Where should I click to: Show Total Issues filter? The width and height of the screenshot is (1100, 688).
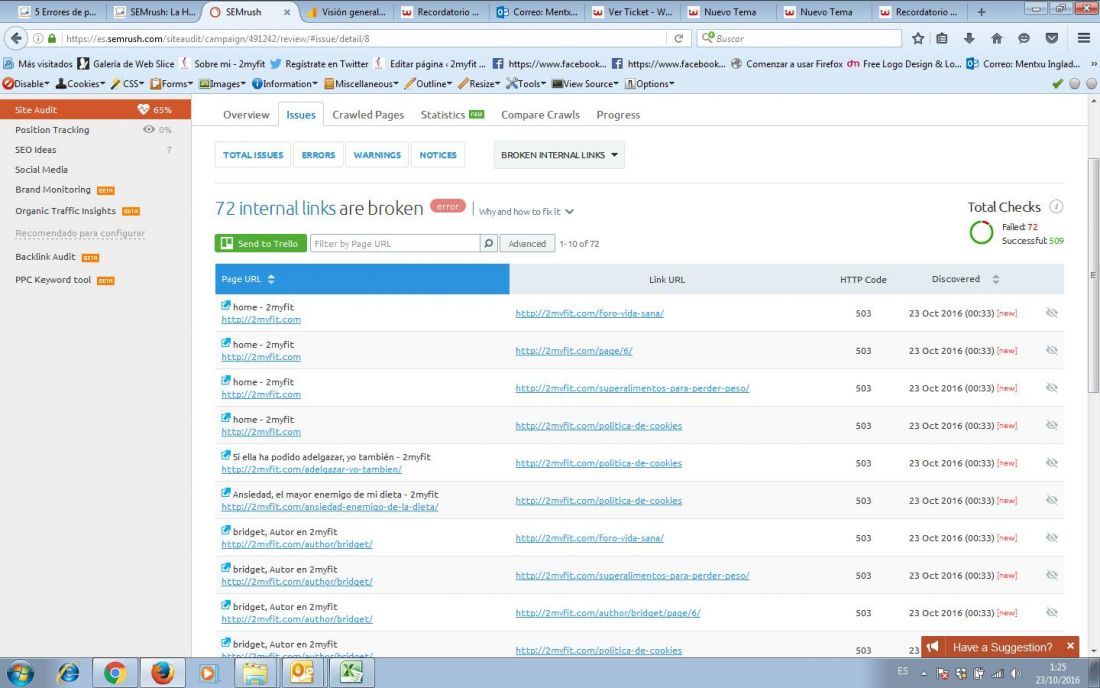pos(253,155)
